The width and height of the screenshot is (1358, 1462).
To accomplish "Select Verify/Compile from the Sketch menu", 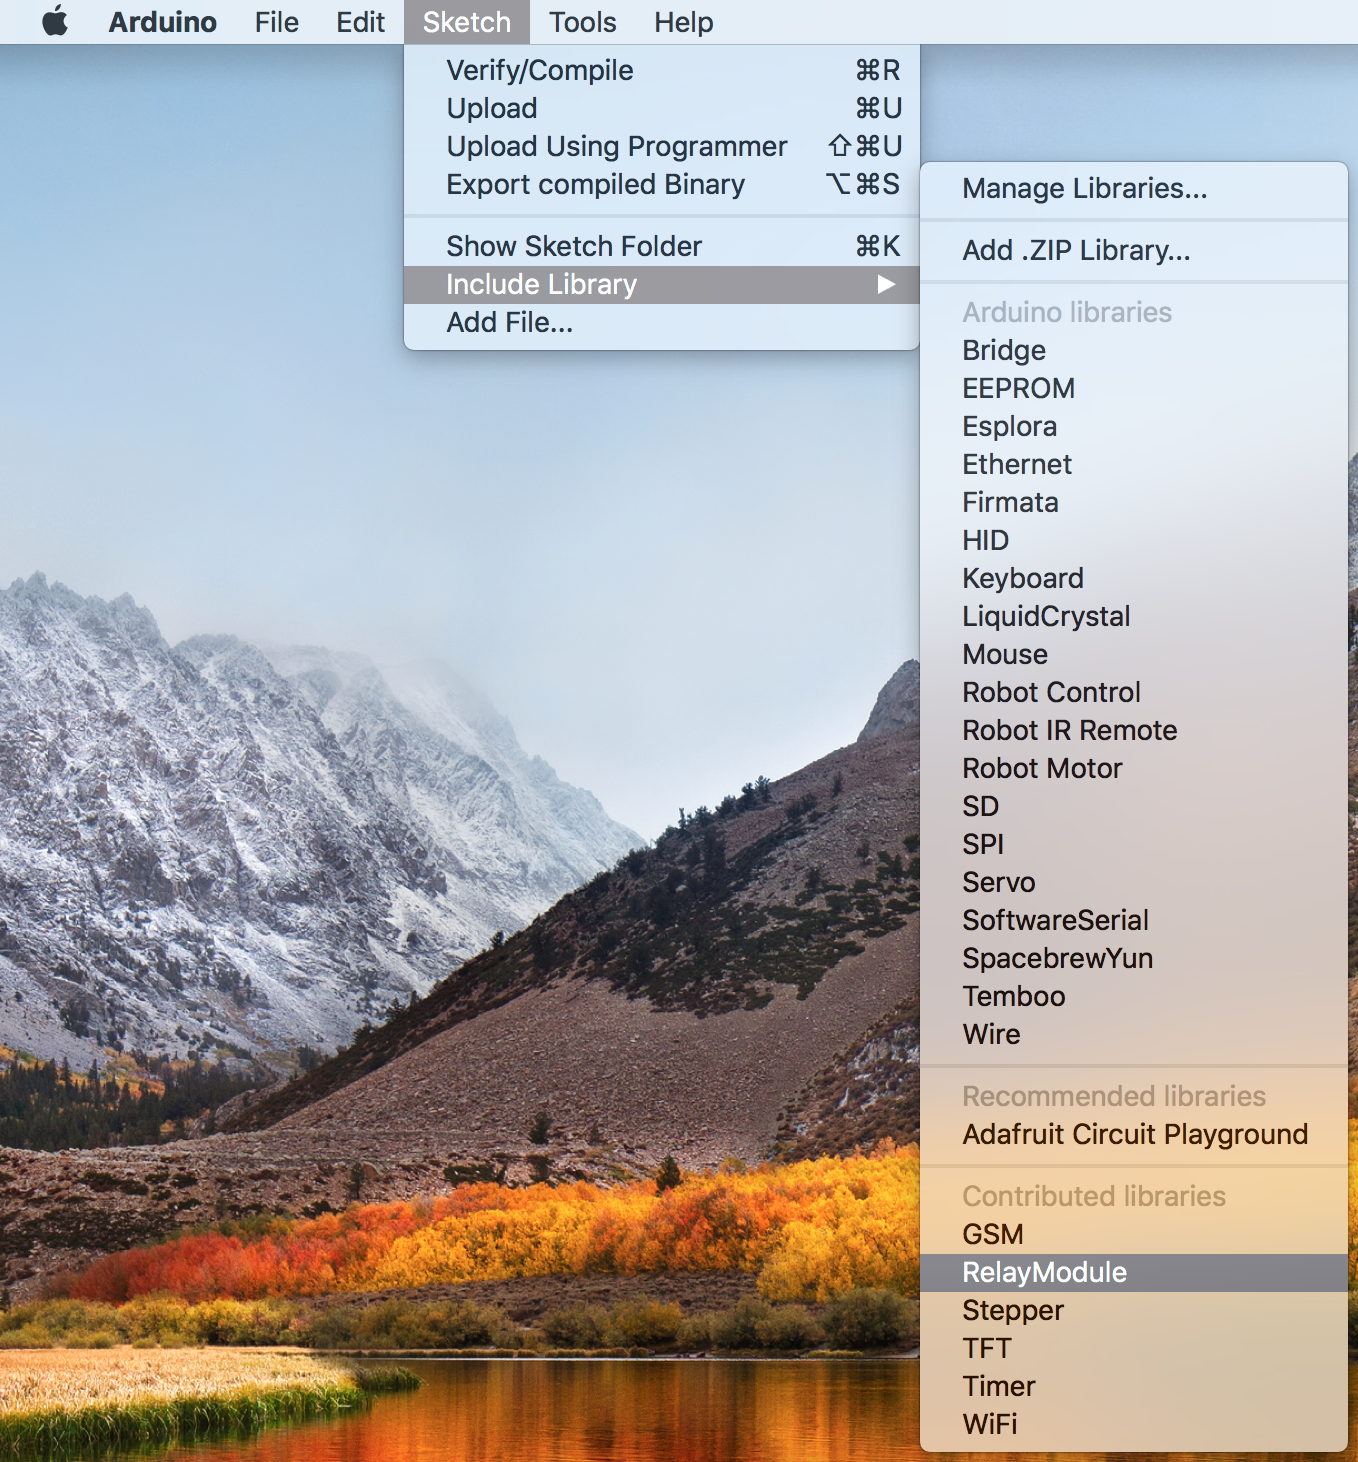I will 540,70.
